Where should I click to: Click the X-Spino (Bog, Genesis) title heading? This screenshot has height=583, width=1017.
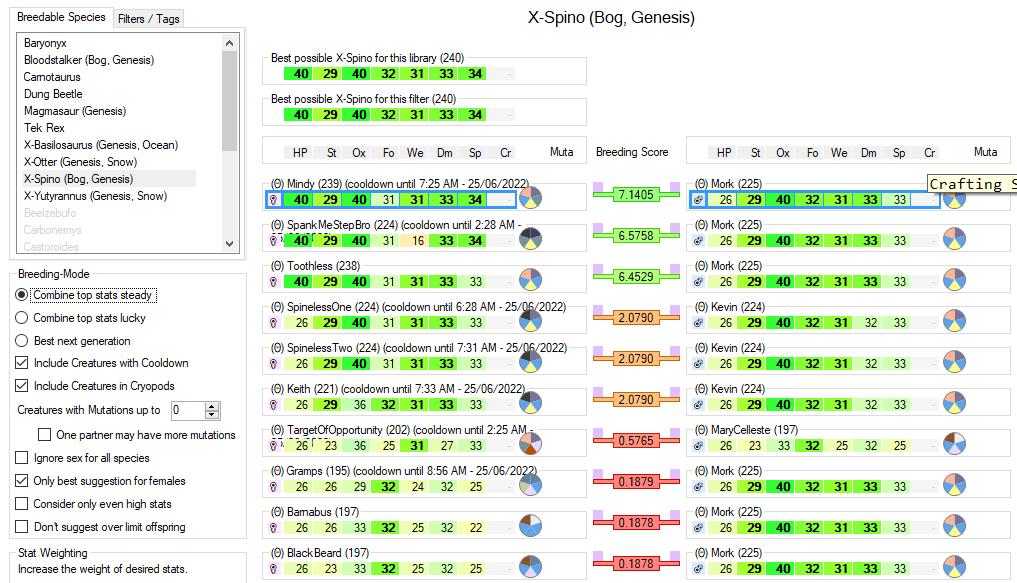pyautogui.click(x=611, y=18)
